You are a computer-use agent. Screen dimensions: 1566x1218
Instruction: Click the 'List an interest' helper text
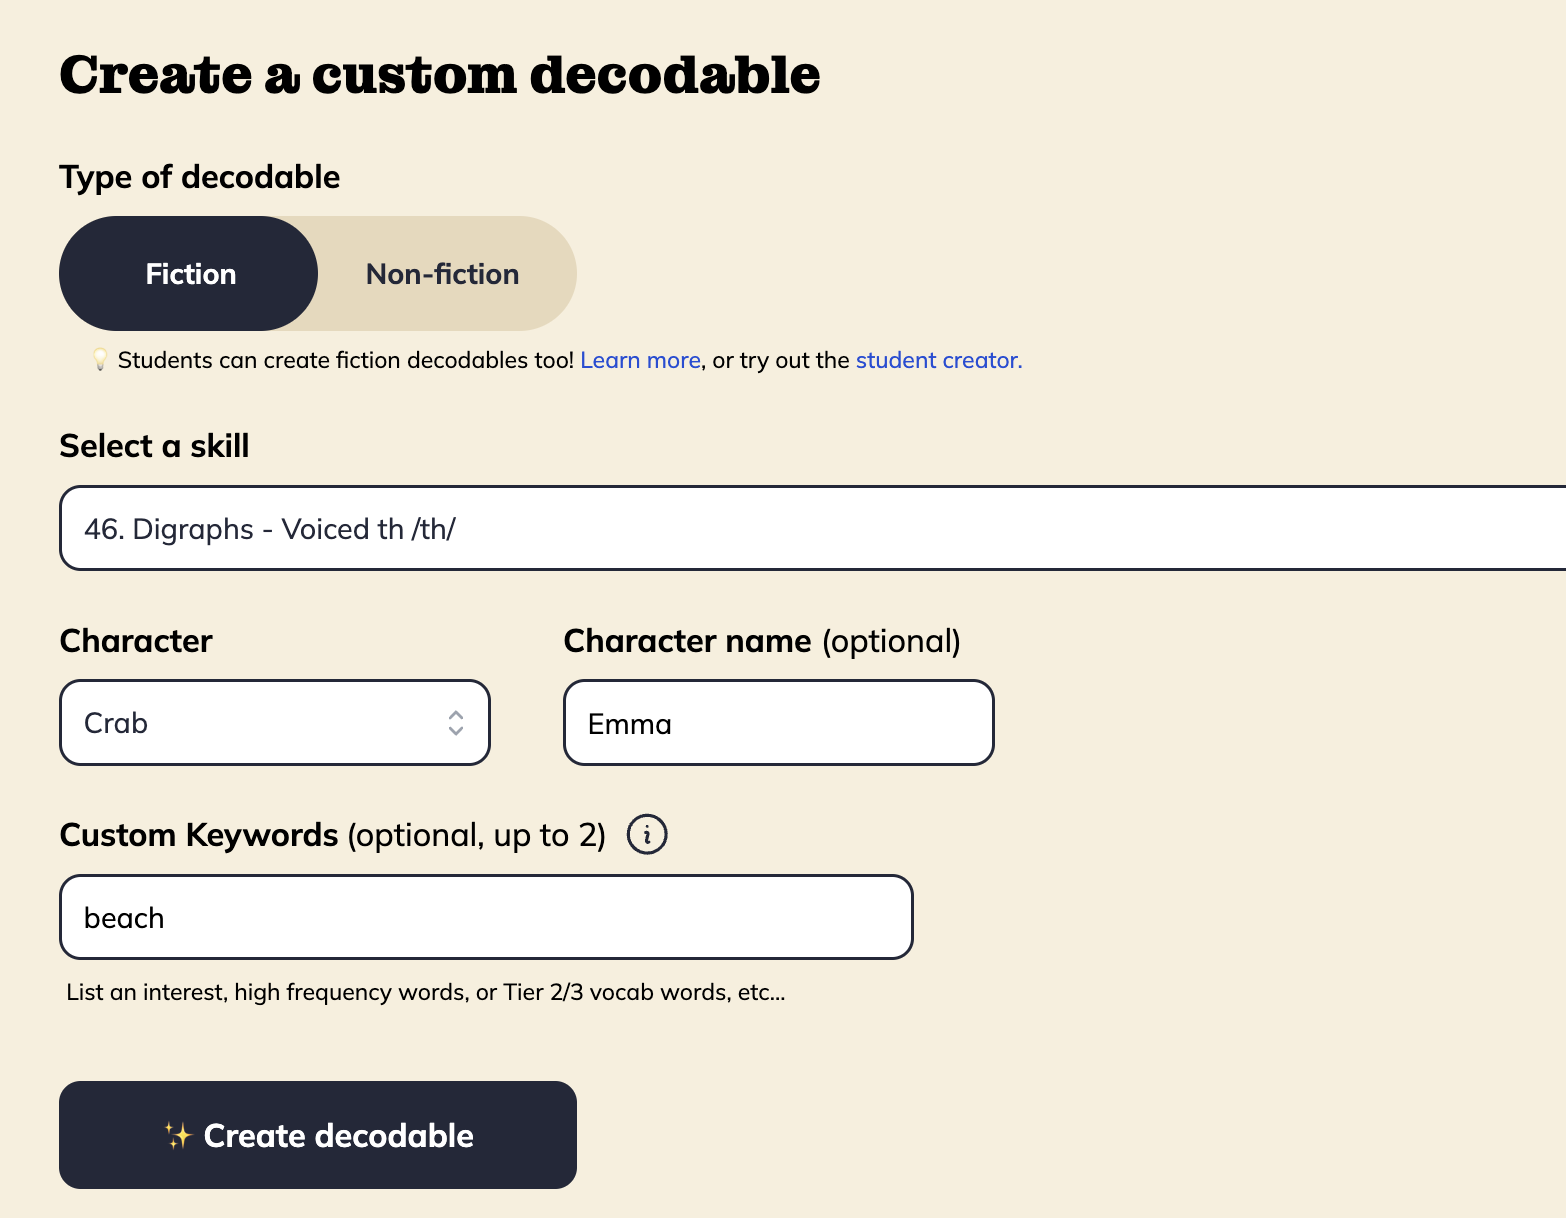tap(426, 992)
